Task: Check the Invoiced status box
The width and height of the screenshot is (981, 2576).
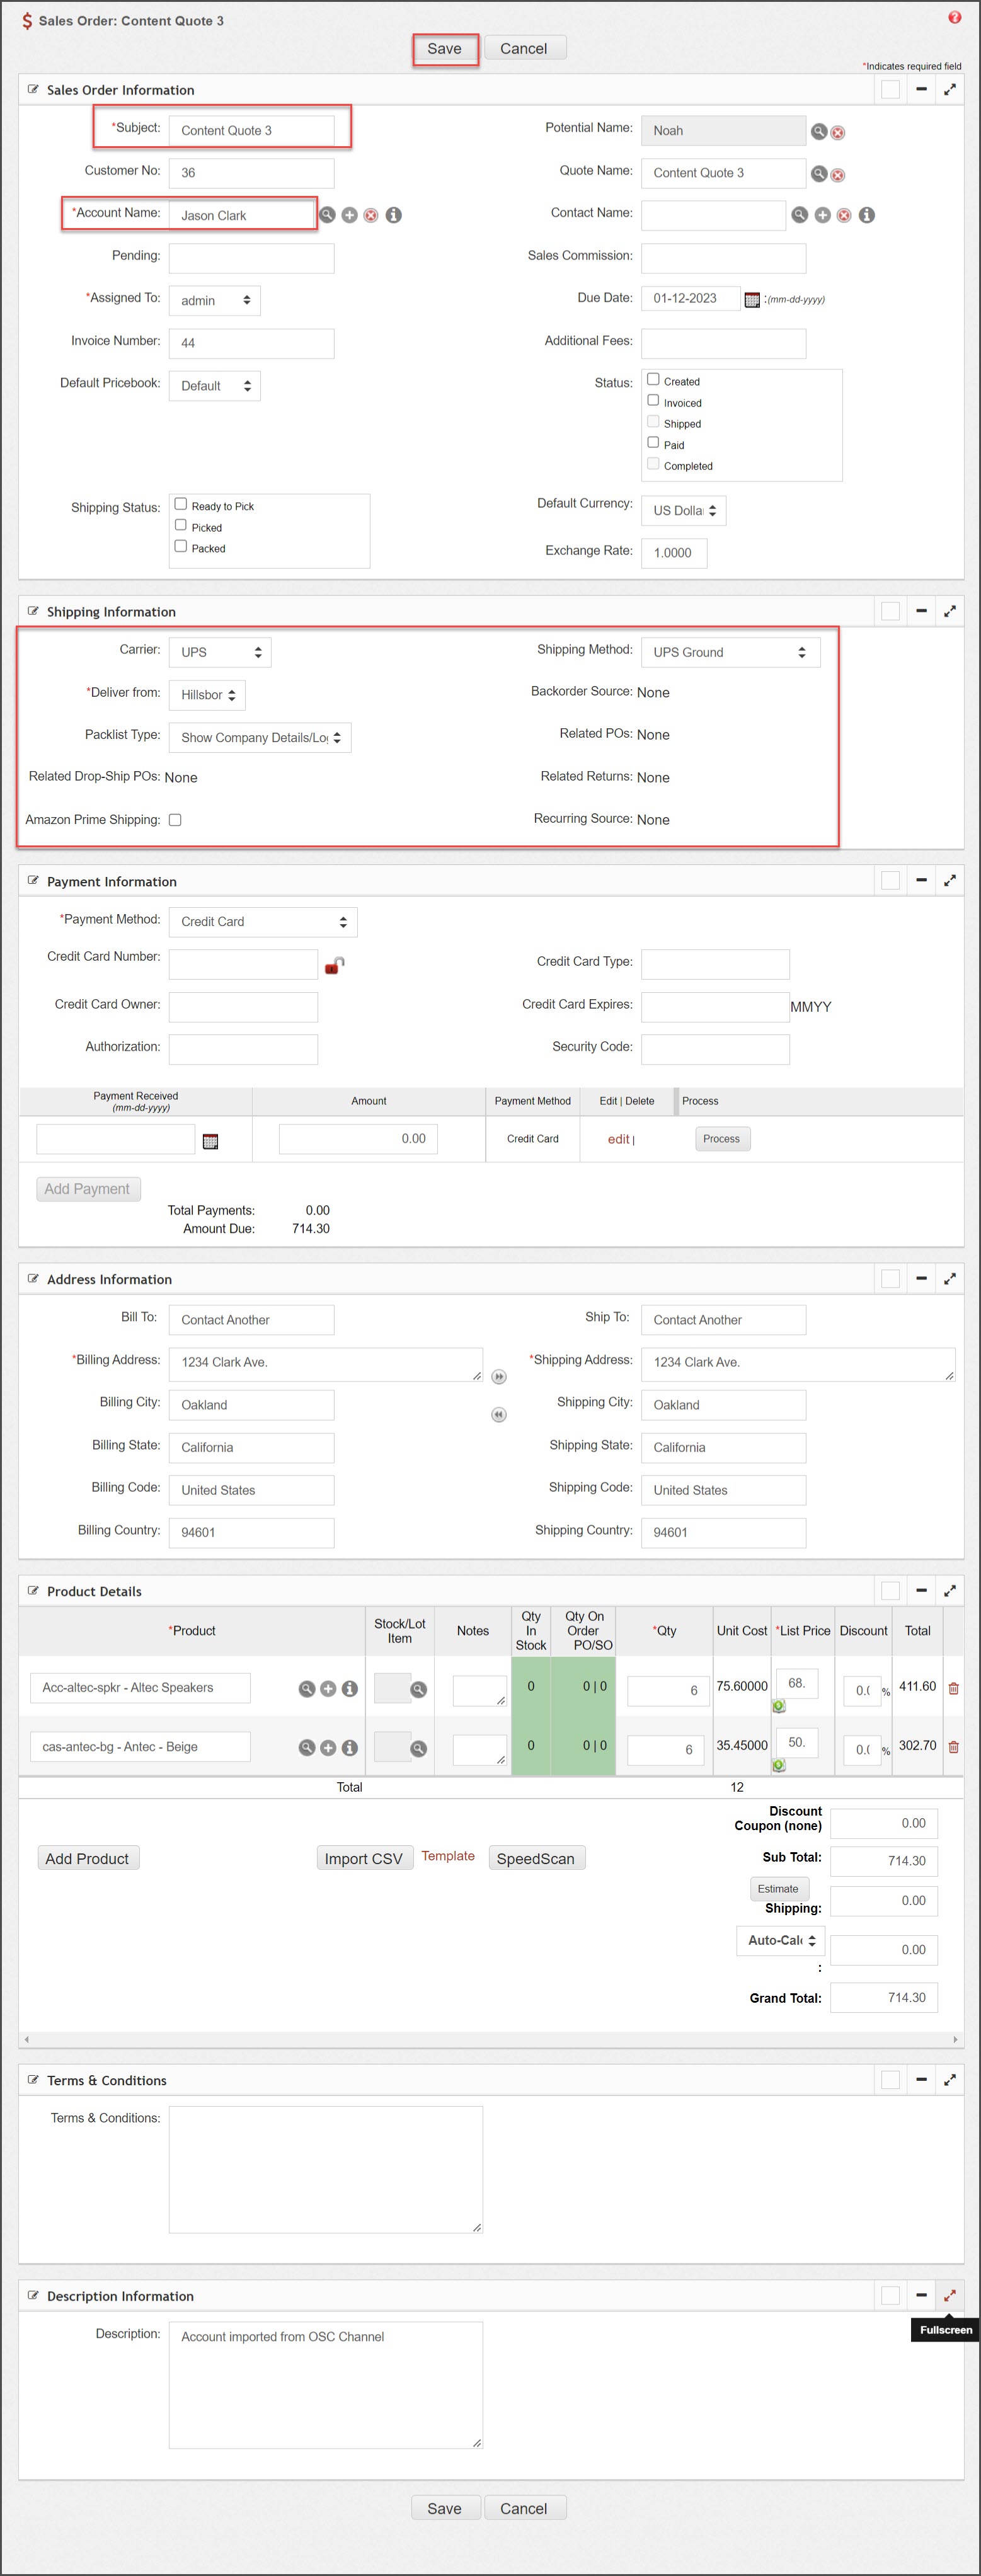Action: pyautogui.click(x=653, y=400)
